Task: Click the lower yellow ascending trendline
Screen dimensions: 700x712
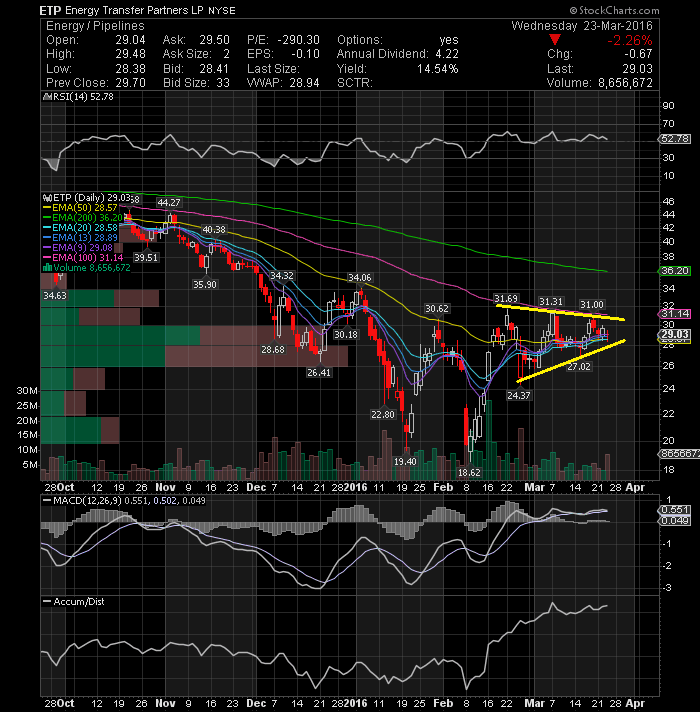Action: [571, 361]
